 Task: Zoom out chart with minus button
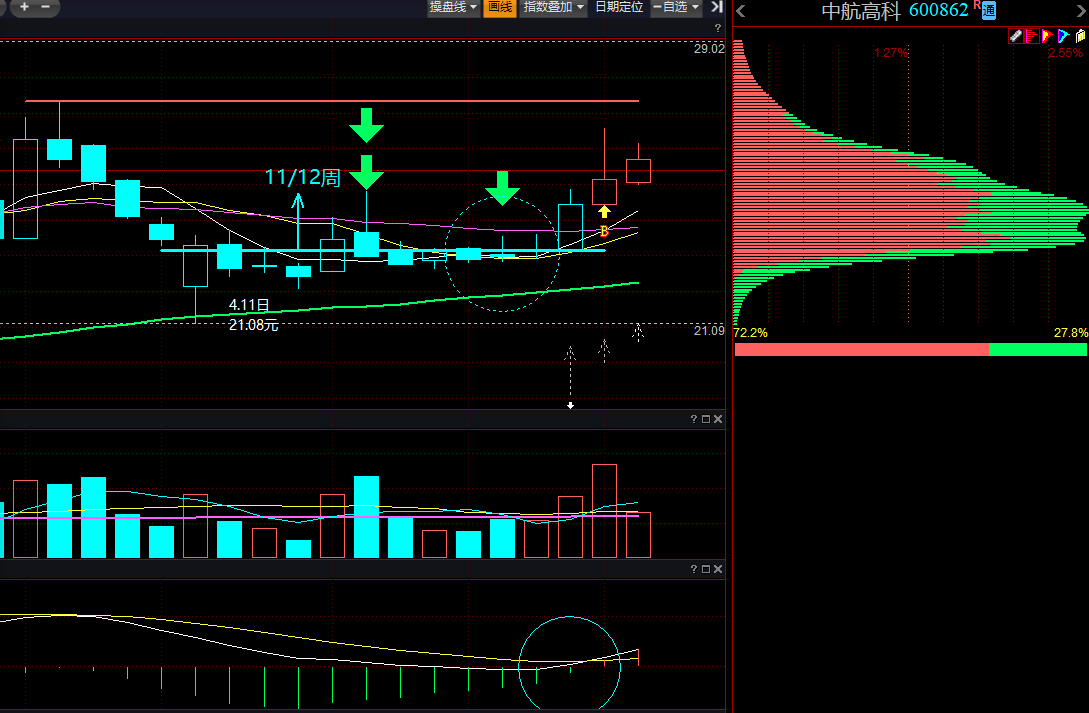pyautogui.click(x=46, y=6)
